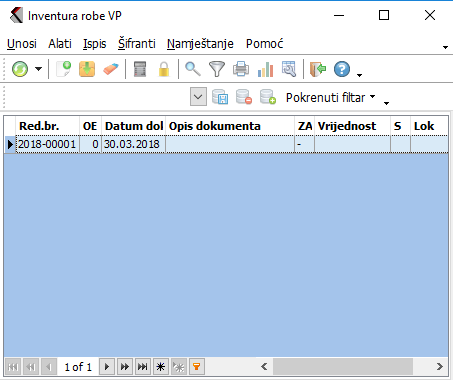453x380 pixels.
Task: Click the empty Opis dokumenta cell of row 2018-00001
Action: 230,144
